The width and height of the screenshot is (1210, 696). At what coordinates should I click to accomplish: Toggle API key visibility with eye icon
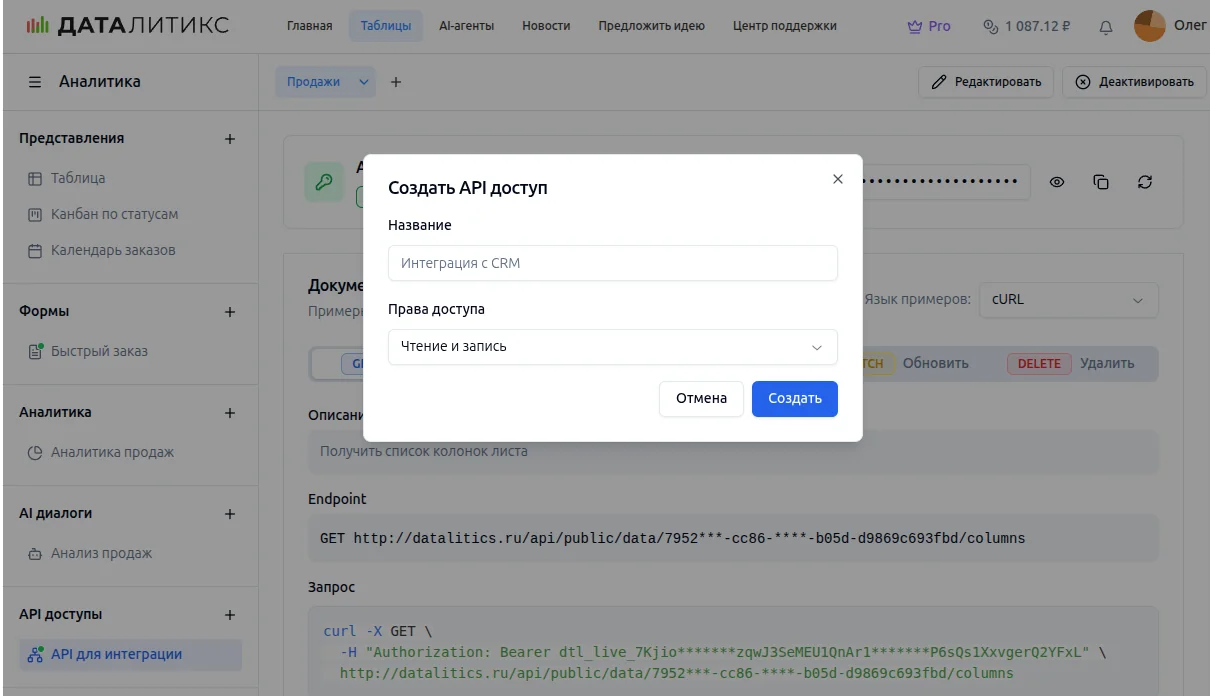(1057, 182)
